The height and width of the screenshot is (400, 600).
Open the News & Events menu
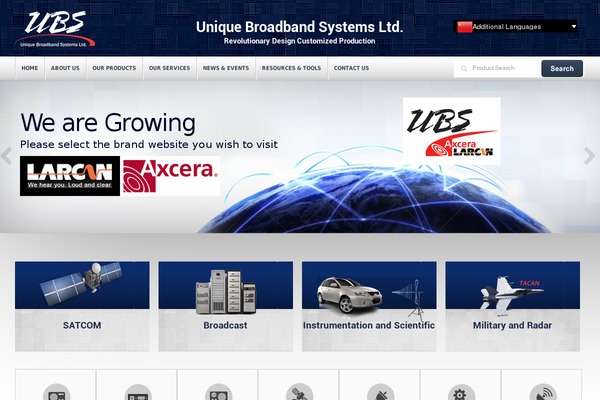tap(226, 68)
